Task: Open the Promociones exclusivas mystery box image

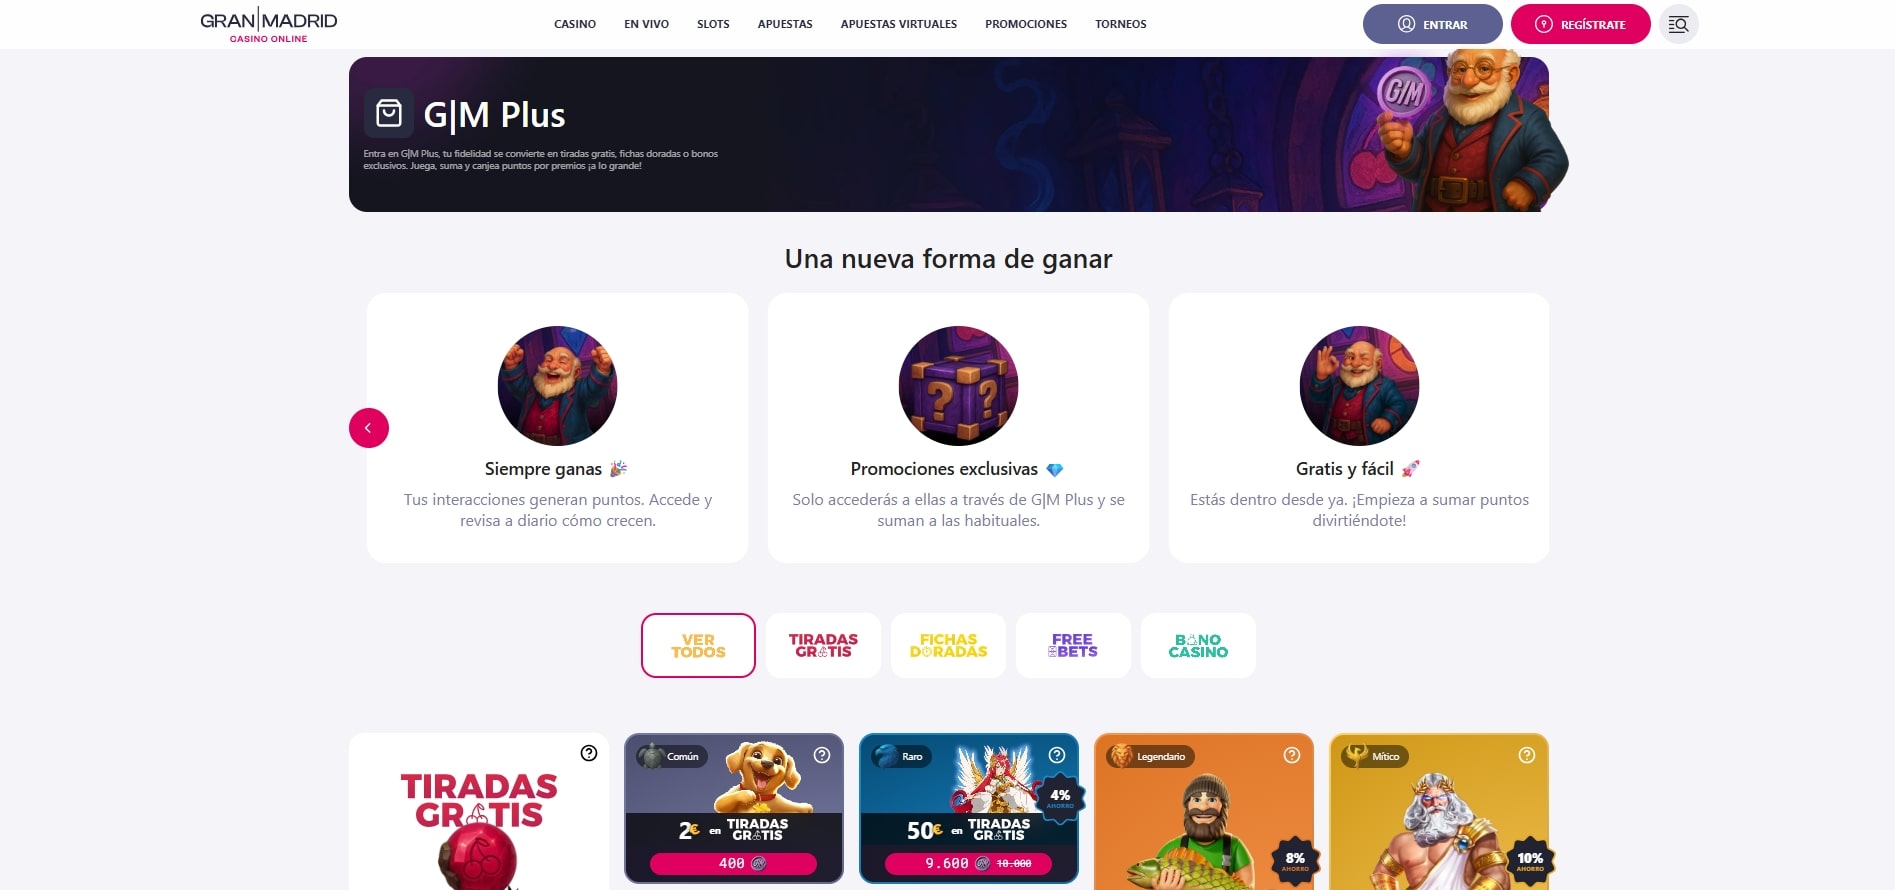Action: pos(958,386)
